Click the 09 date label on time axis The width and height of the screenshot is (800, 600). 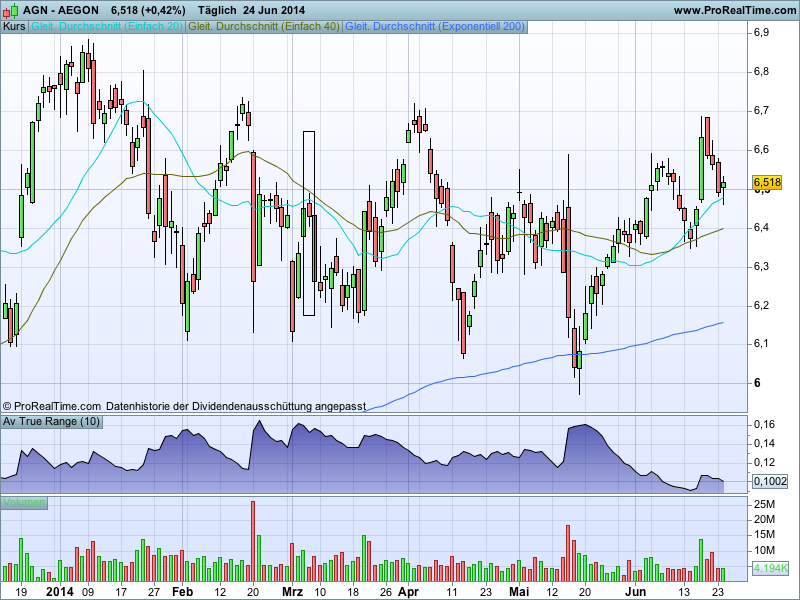coord(88,592)
